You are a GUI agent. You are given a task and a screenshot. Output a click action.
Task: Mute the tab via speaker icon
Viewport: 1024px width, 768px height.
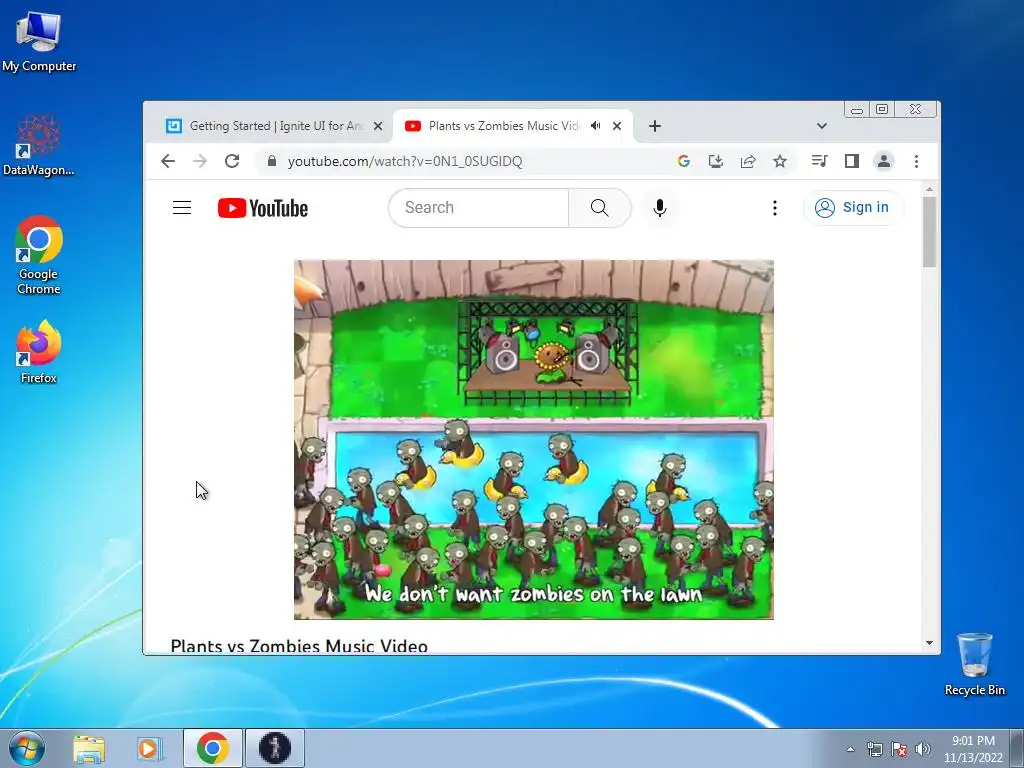click(596, 125)
